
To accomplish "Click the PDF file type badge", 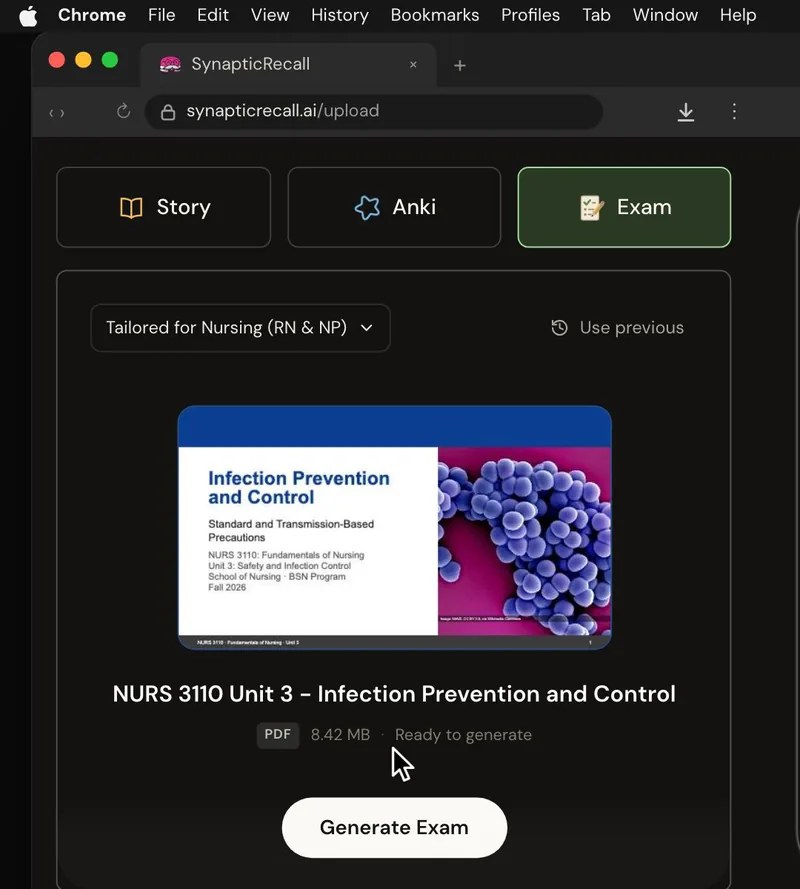I will (278, 735).
